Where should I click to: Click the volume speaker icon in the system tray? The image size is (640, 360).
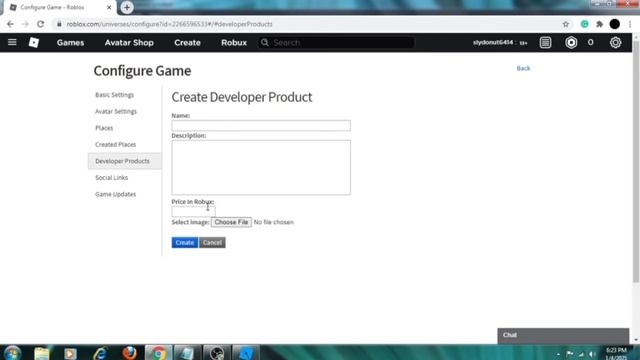592,354
